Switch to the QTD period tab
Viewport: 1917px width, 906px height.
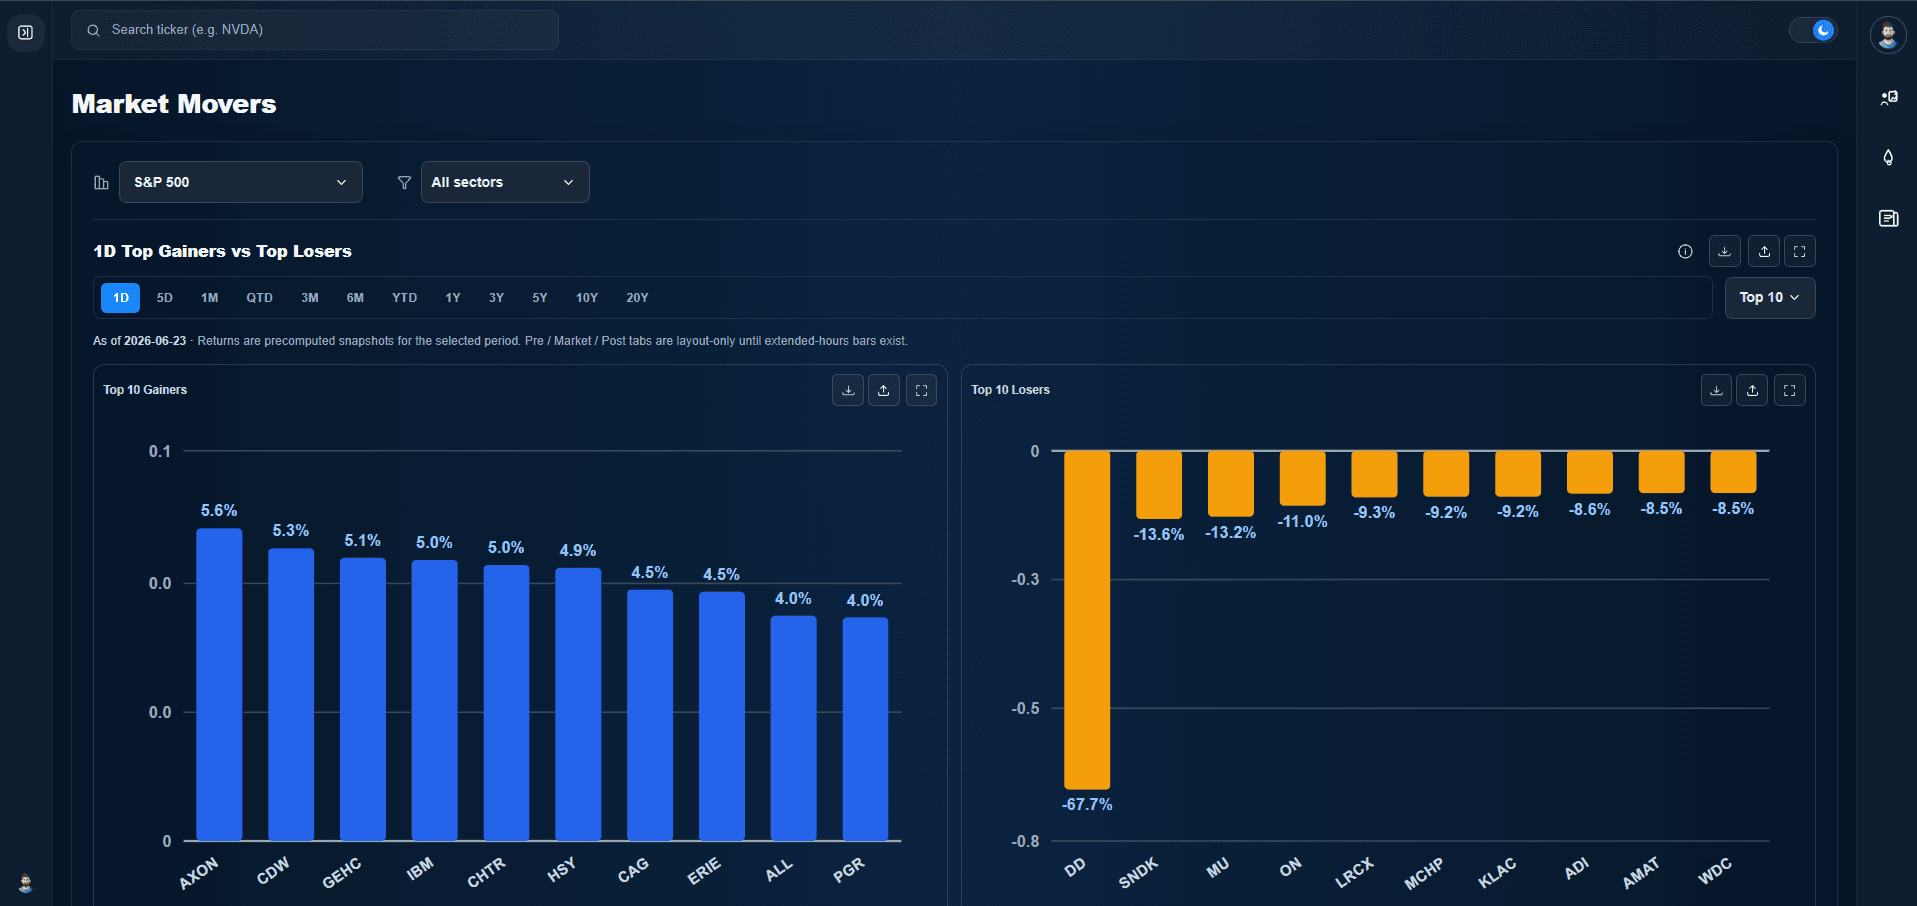coord(260,298)
